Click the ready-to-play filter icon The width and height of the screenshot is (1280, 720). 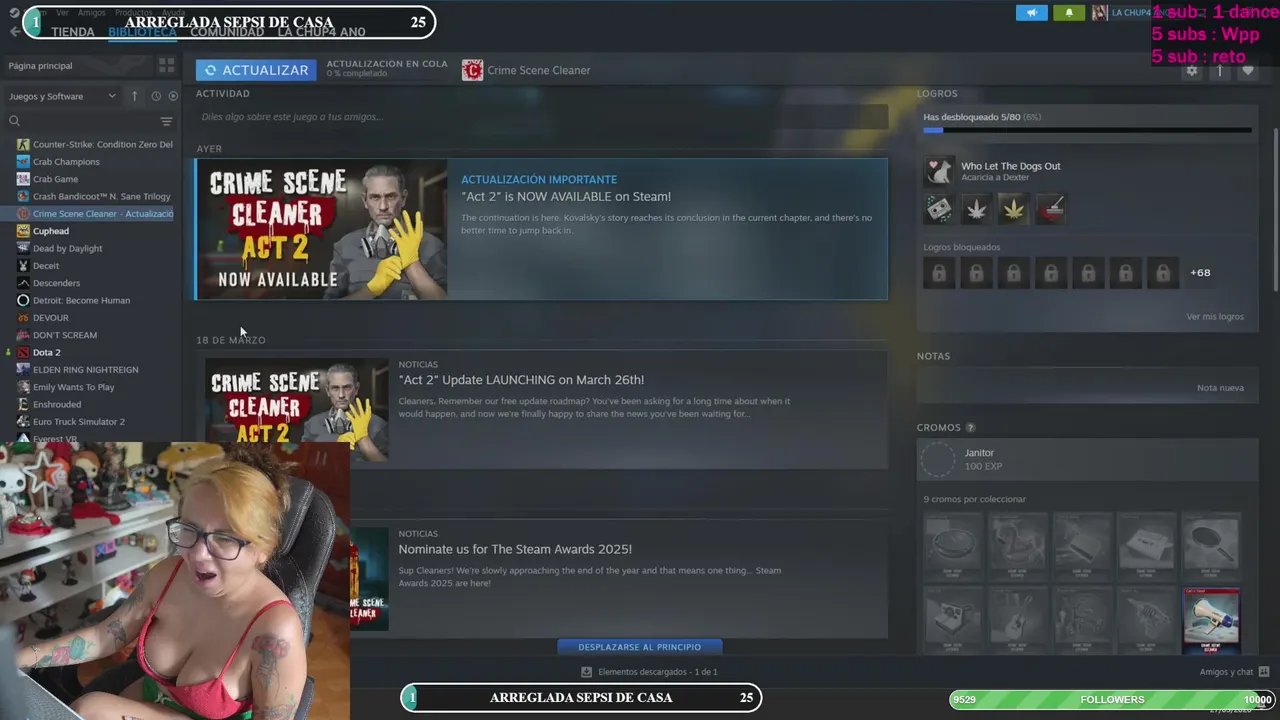tap(173, 96)
